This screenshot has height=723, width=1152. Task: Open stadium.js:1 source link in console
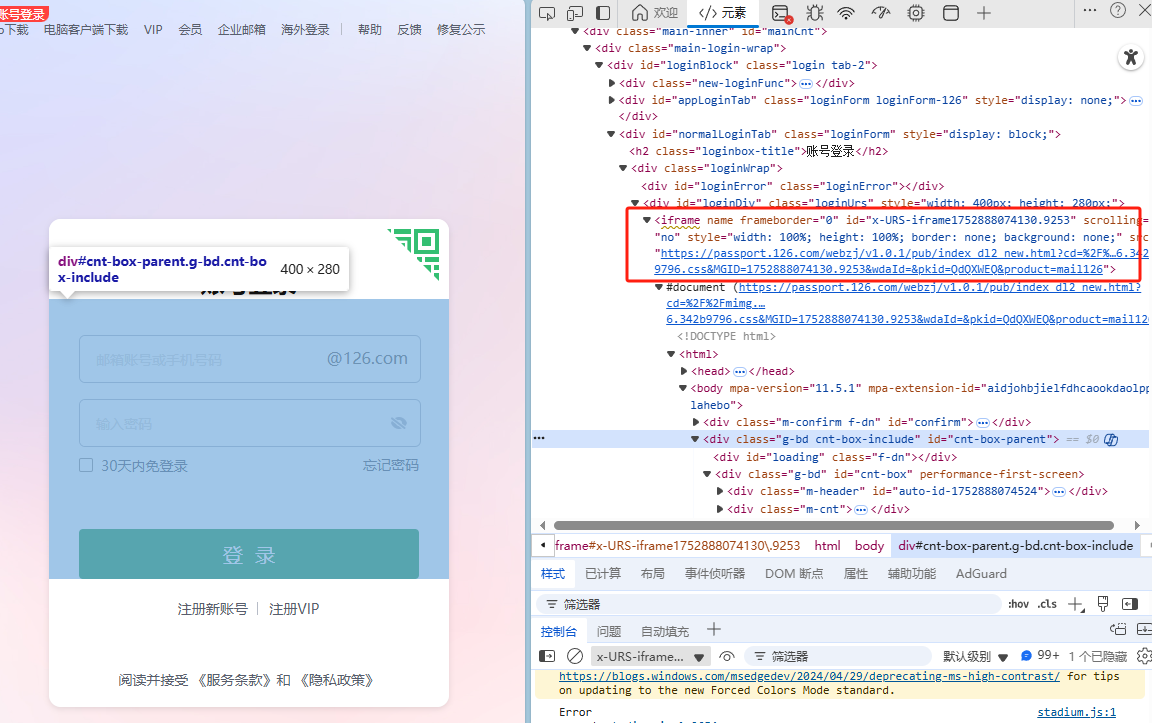(x=1076, y=712)
